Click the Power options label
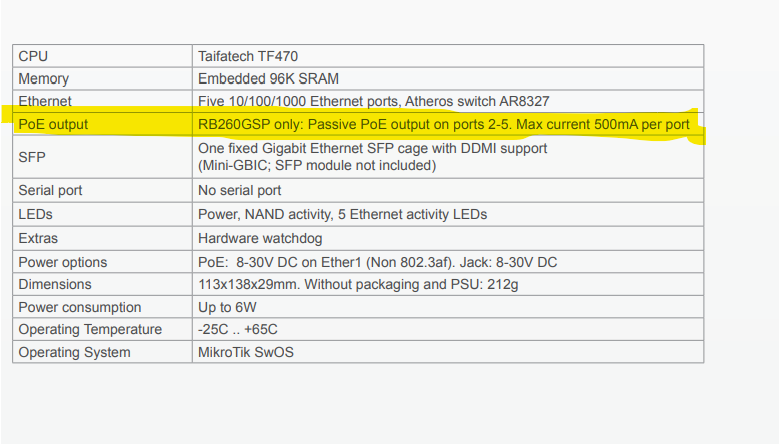779x444 pixels. (x=62, y=262)
